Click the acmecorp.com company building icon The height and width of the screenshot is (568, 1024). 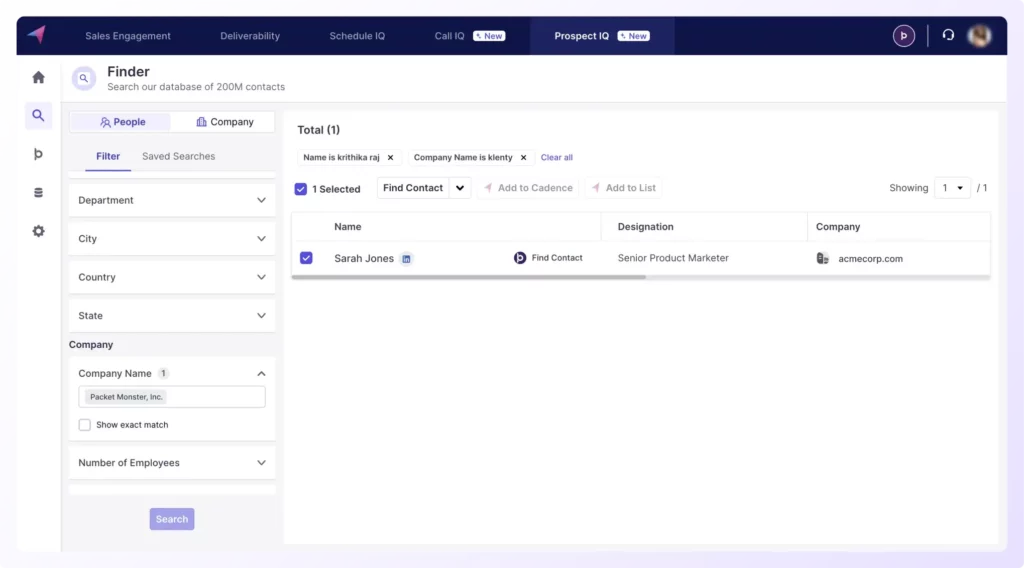coord(823,258)
